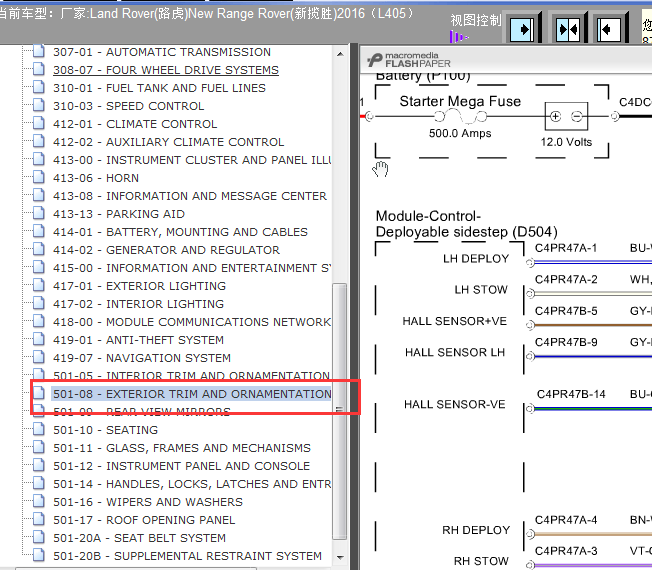
Task: Click the HALL SENSOR+VE pin label
Action: point(454,321)
